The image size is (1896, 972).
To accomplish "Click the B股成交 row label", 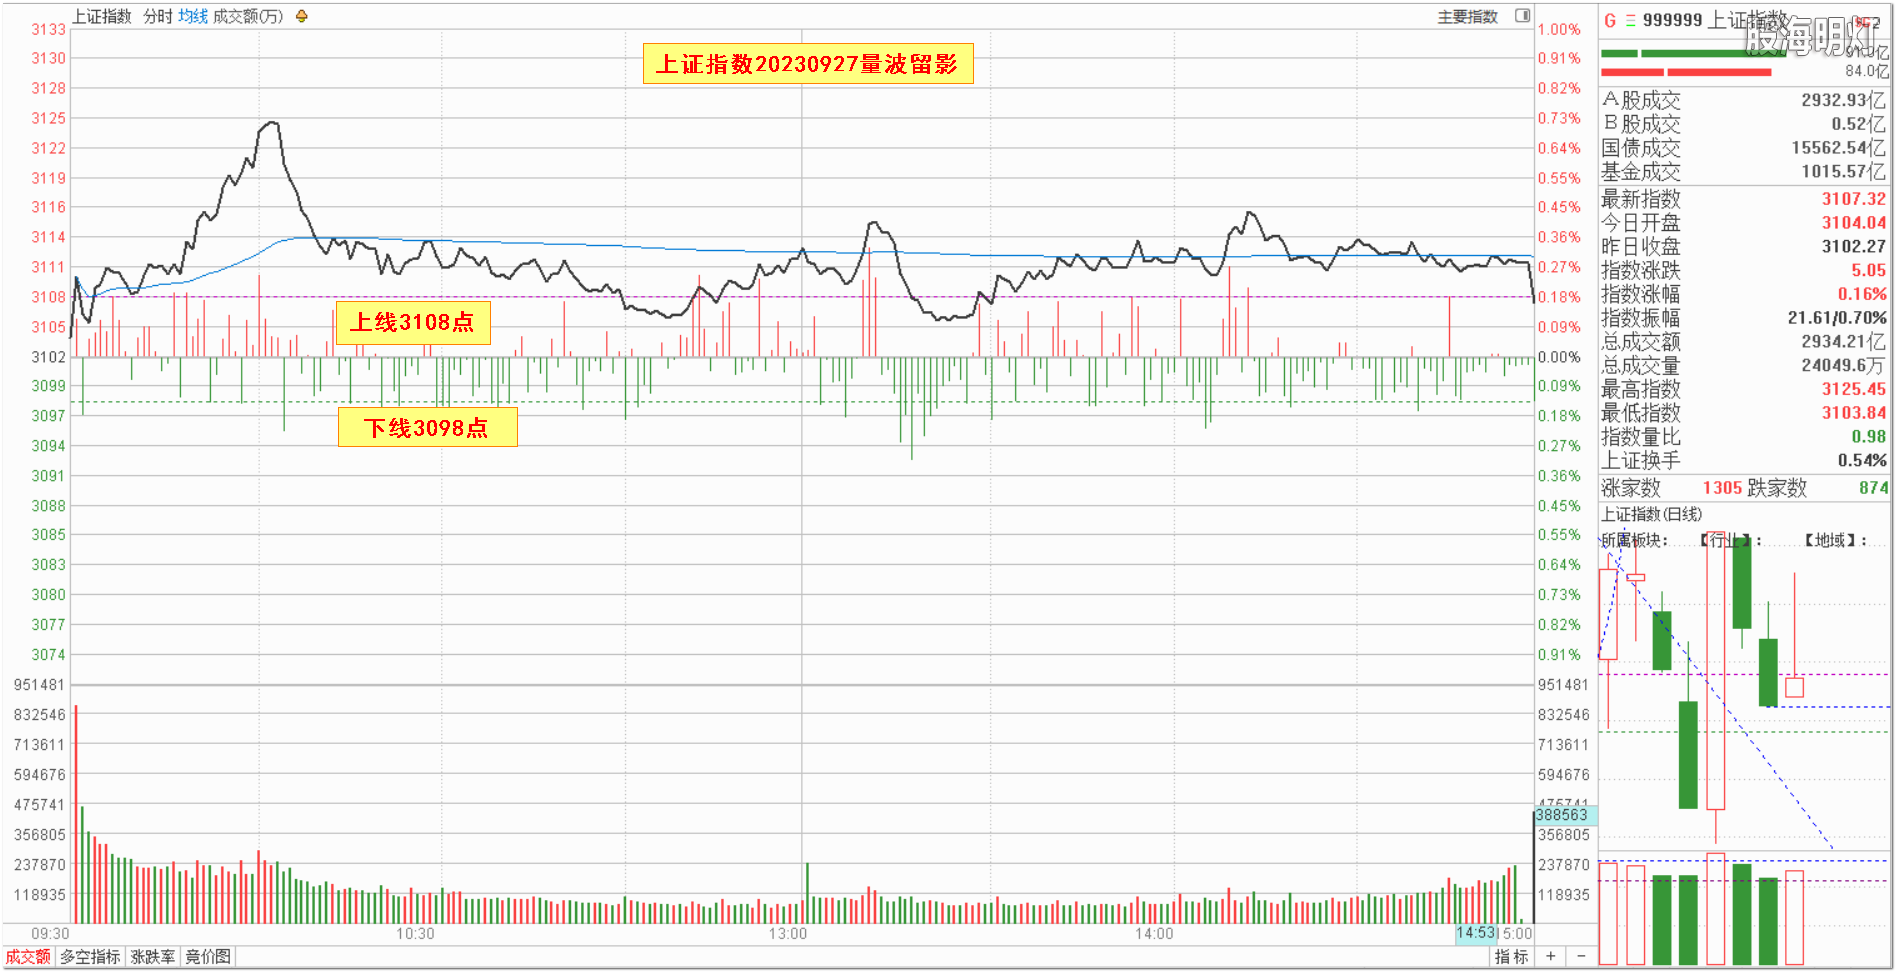I will click(1641, 124).
